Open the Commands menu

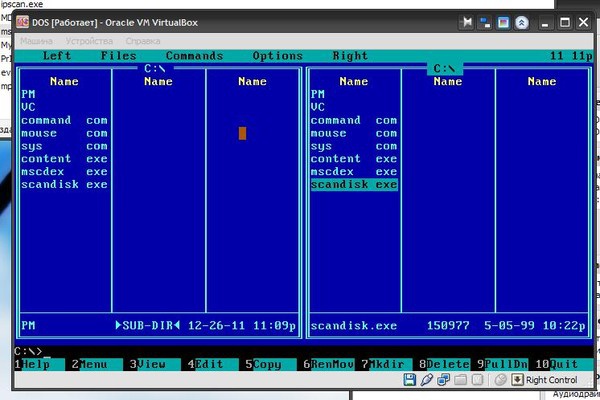click(x=194, y=56)
